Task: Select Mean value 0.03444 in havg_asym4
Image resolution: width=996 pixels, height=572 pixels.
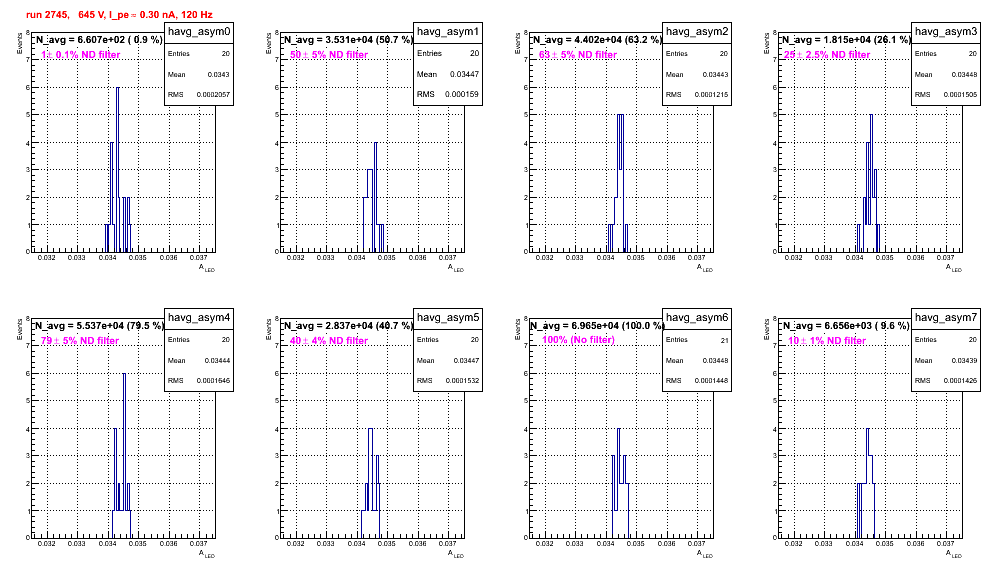Action: coord(217,360)
